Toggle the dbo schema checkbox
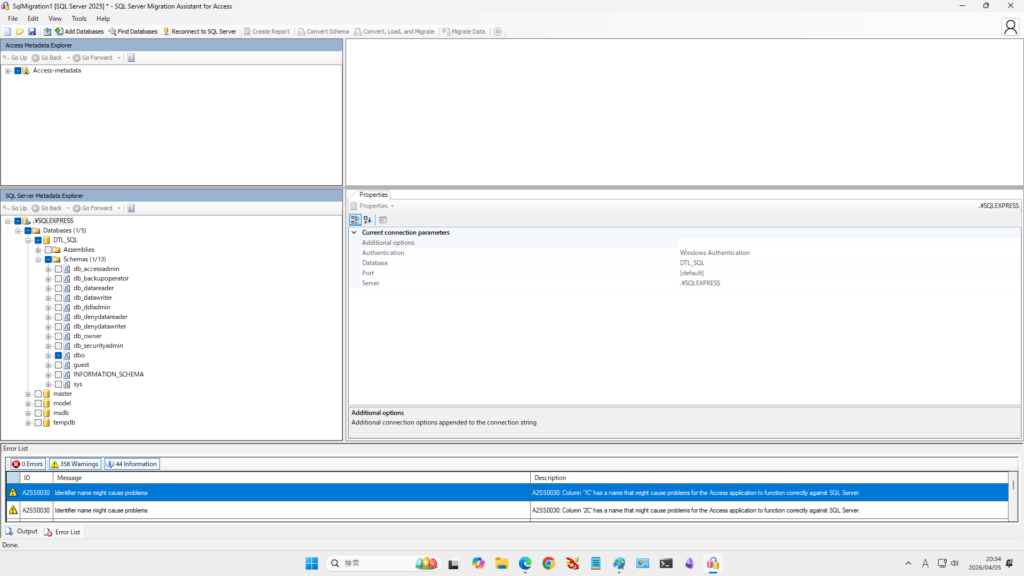This screenshot has height=576, width=1024. pos(58,355)
